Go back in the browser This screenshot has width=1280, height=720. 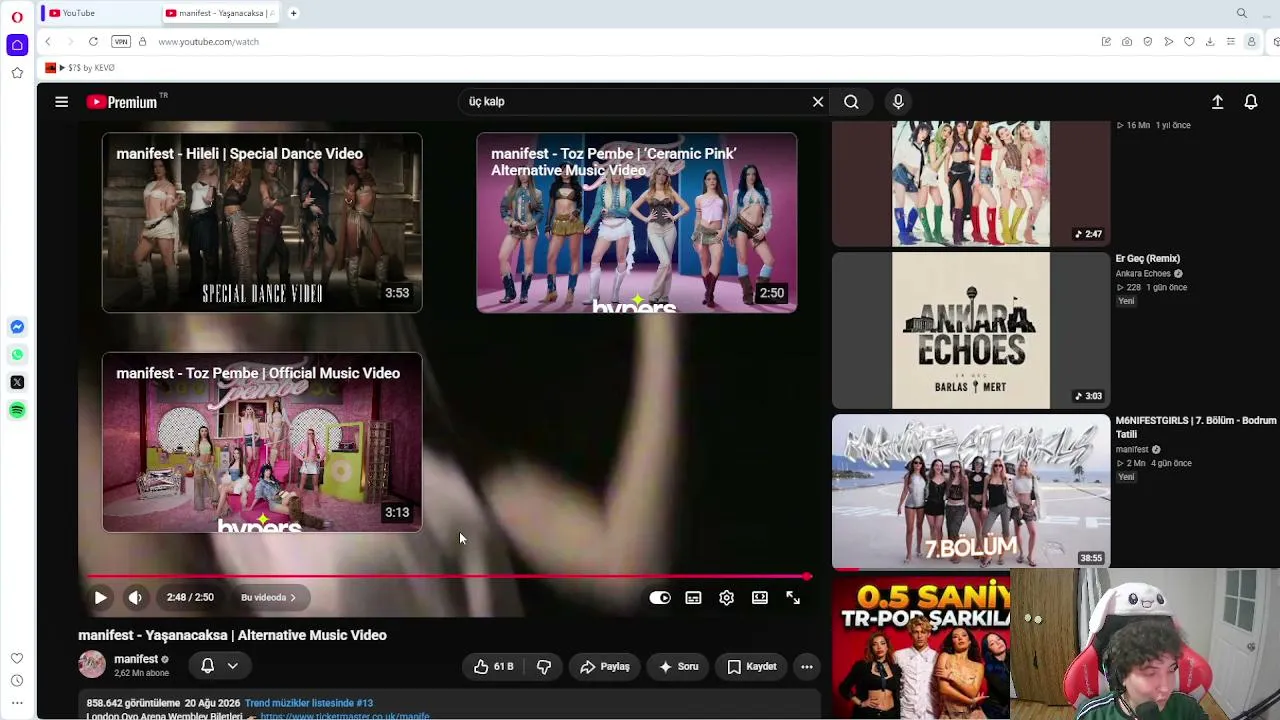pos(47,42)
